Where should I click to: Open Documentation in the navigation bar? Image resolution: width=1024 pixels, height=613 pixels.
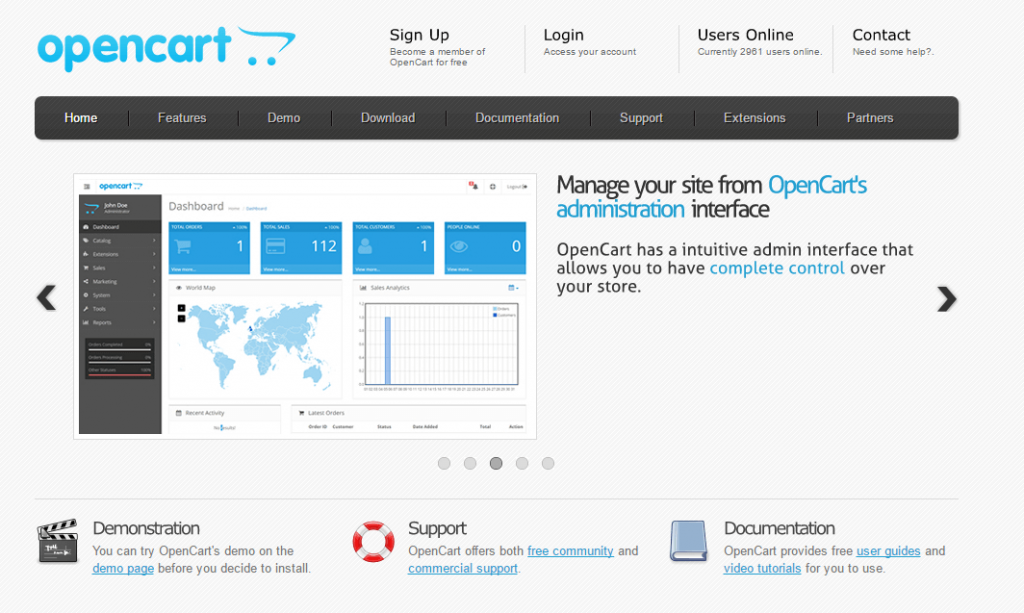click(517, 118)
